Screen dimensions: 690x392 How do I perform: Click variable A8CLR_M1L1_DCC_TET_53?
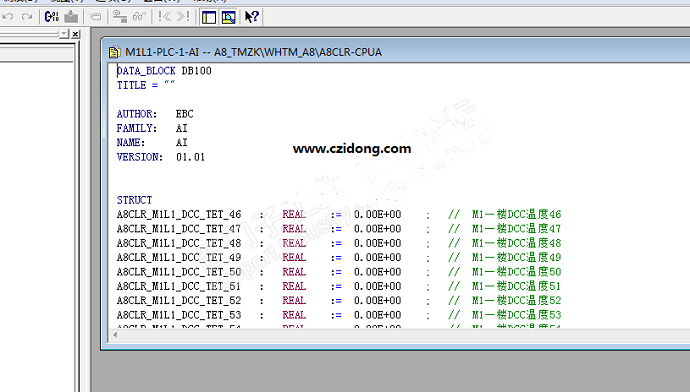pos(179,315)
